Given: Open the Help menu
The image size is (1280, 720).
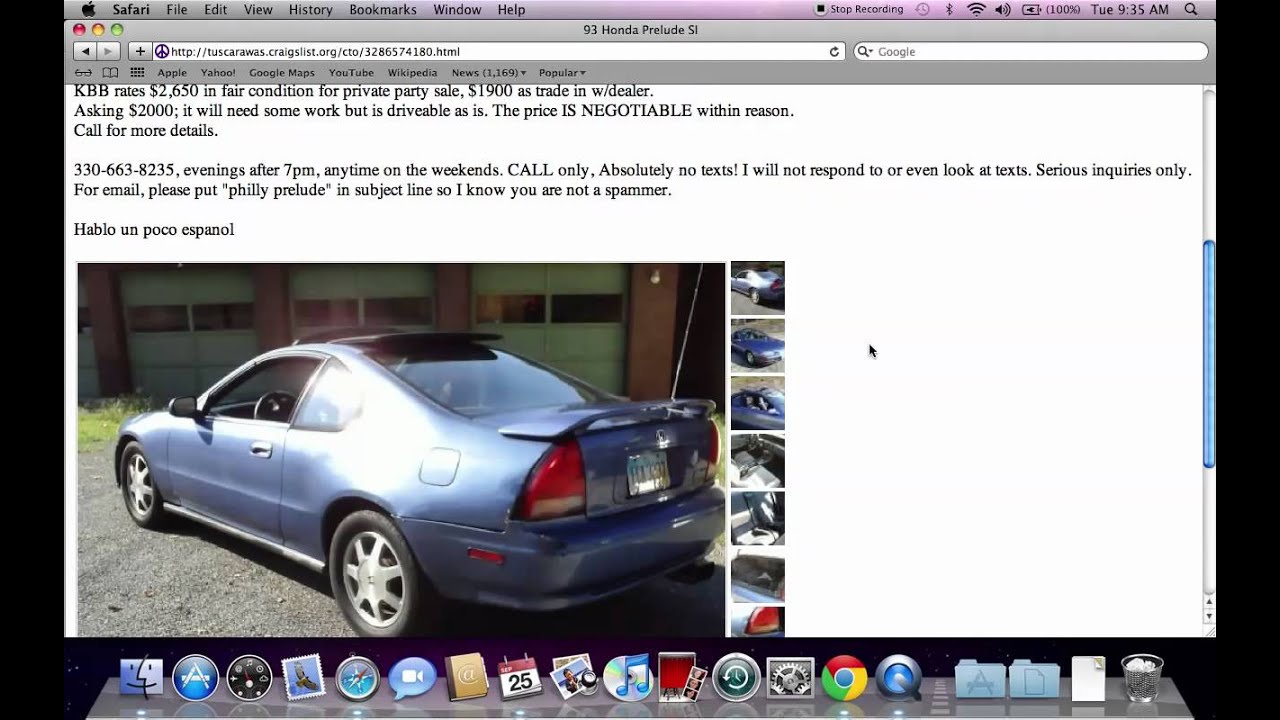Looking at the screenshot, I should 511,9.
